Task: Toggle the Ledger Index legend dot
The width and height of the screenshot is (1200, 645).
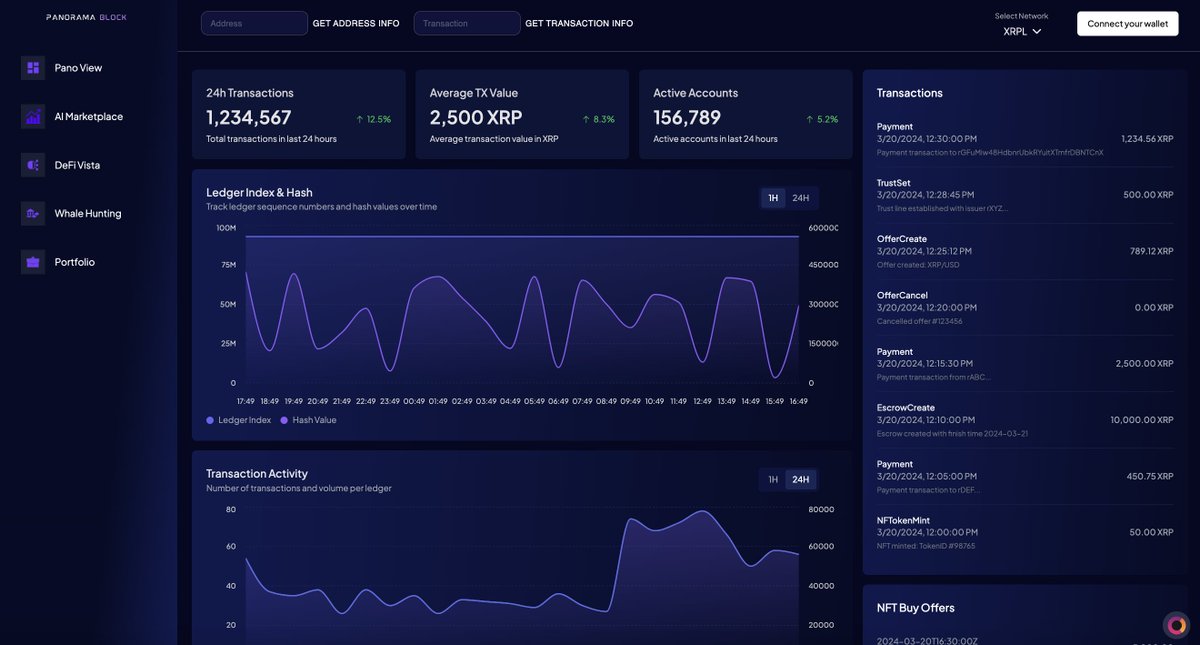Action: point(210,420)
